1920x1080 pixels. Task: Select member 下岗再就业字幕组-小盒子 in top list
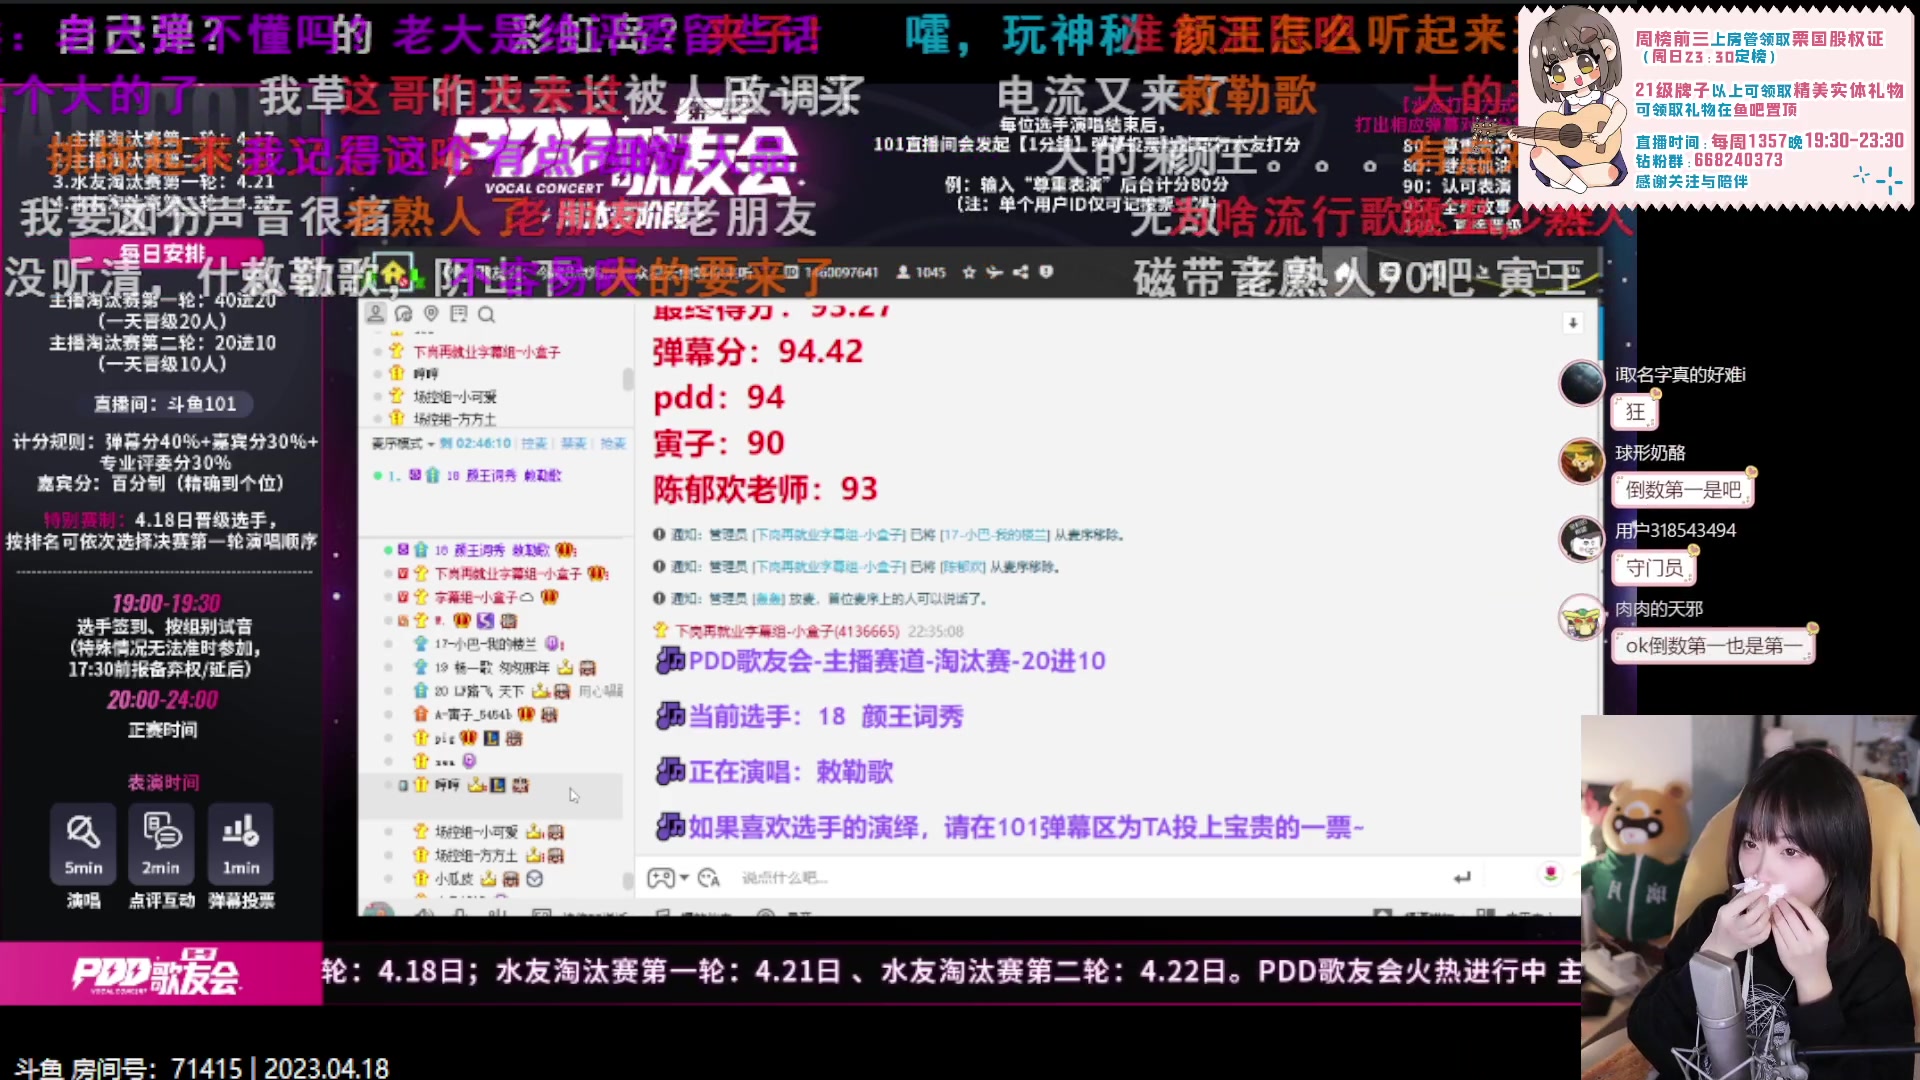tap(487, 352)
